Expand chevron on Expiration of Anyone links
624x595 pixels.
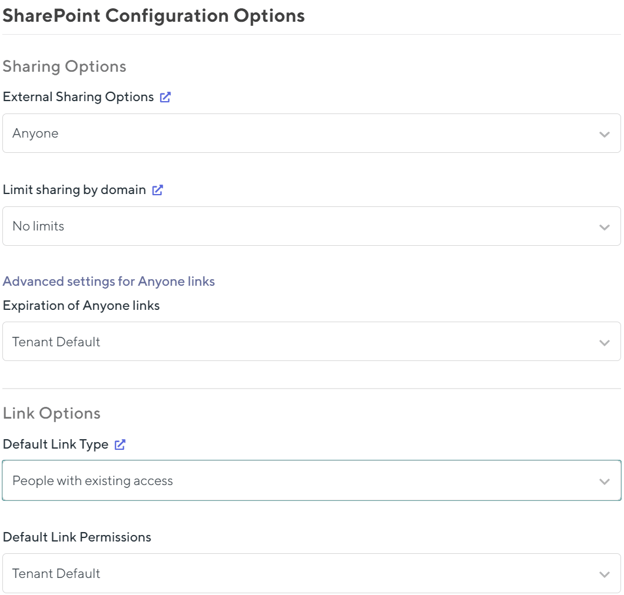pyautogui.click(x=604, y=343)
